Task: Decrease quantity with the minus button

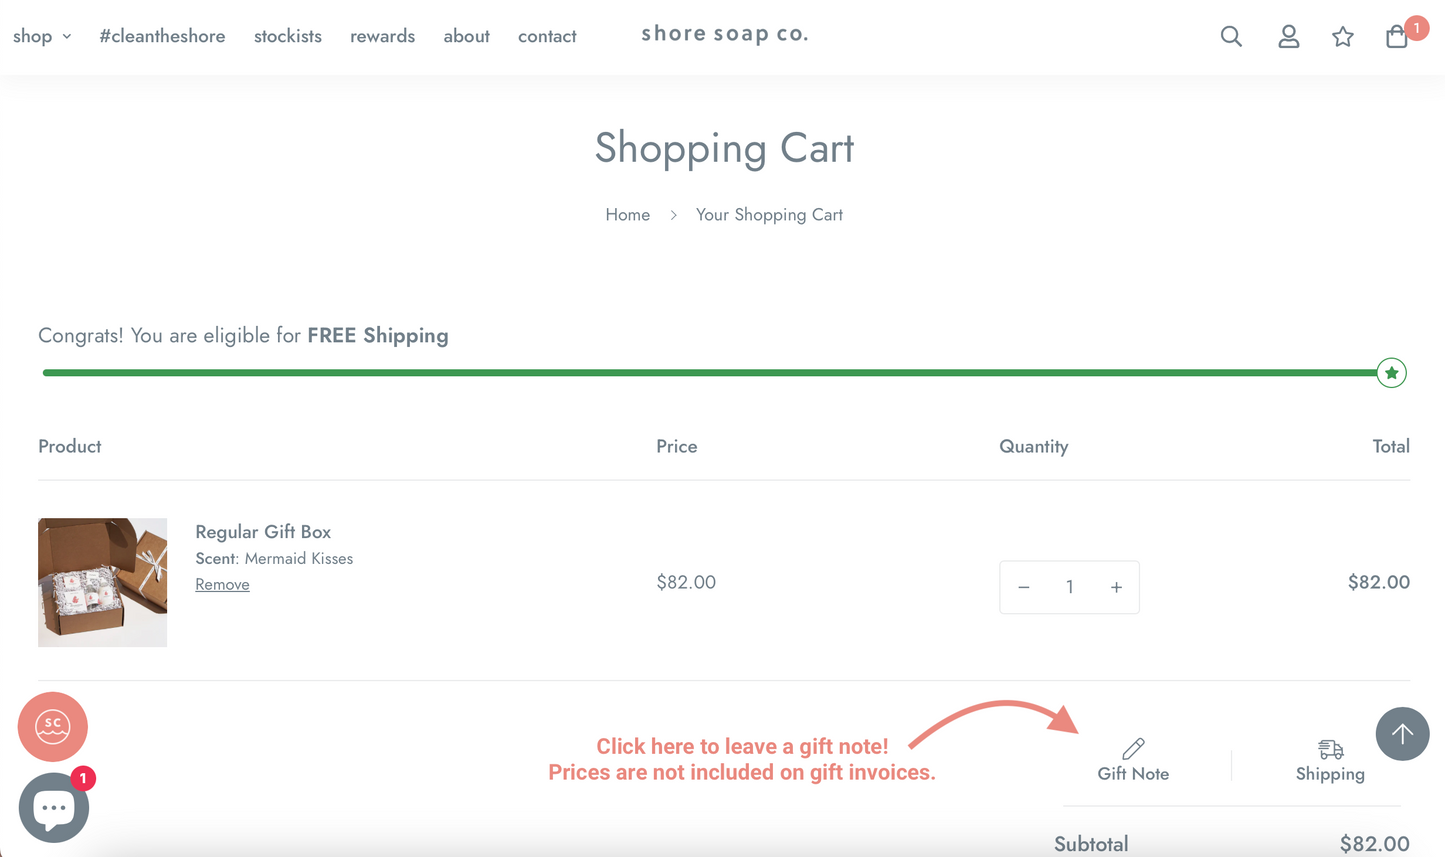Action: click(x=1024, y=587)
